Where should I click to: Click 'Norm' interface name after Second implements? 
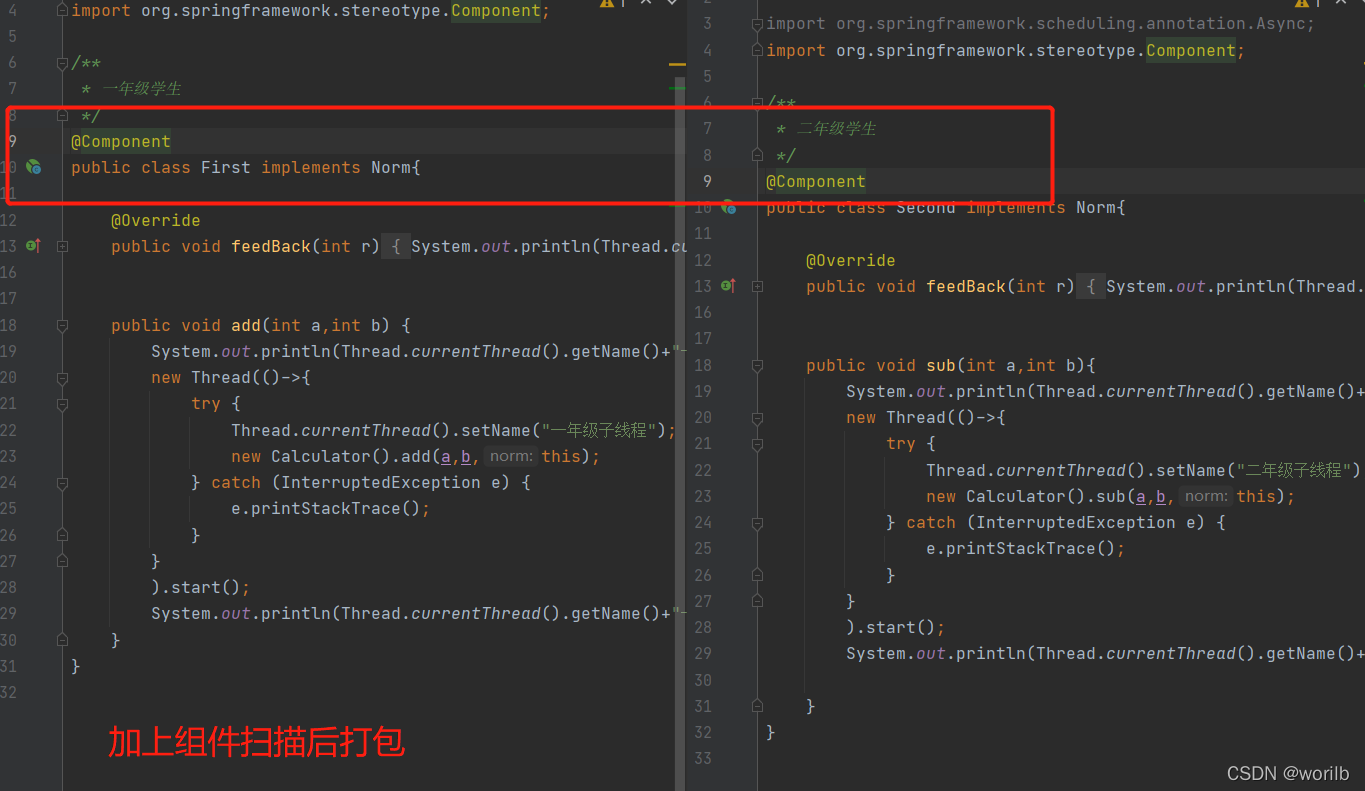tap(1096, 207)
